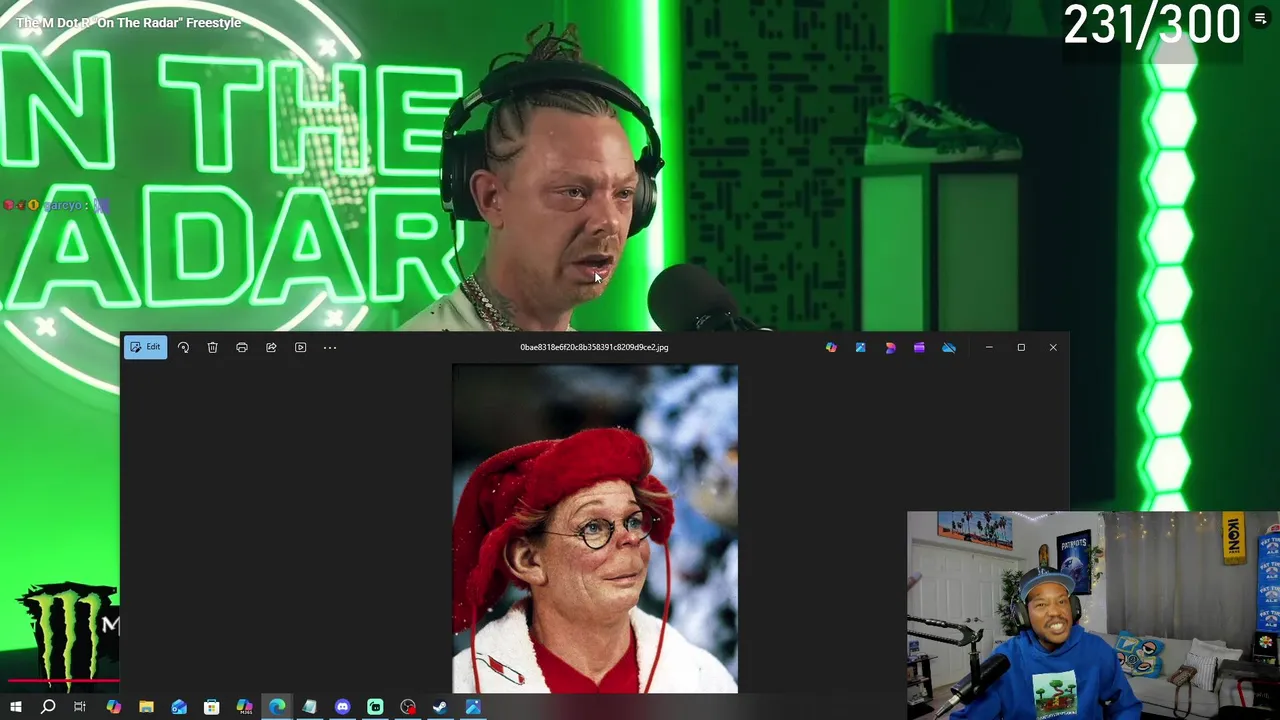Open the notepad-style app on the taskbar
Image resolution: width=1280 pixels, height=720 pixels.
(309, 707)
